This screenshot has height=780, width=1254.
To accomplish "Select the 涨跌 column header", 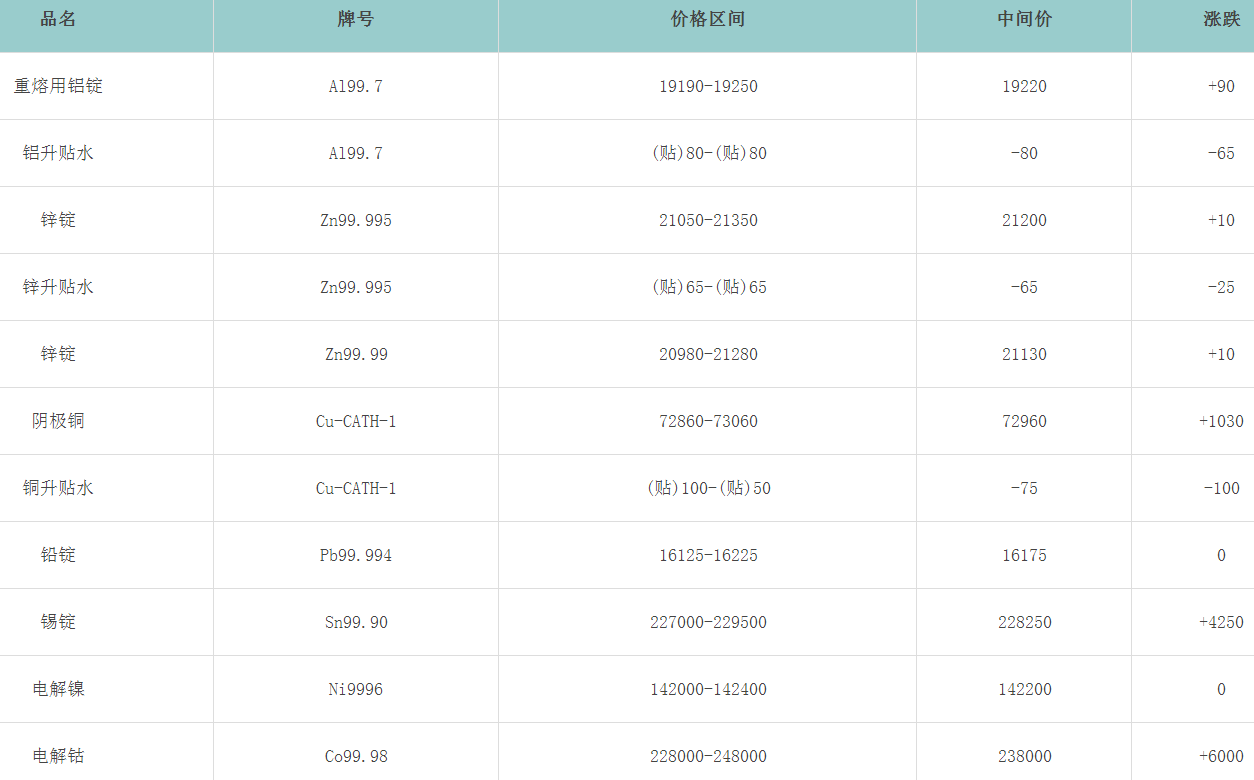I will click(x=1221, y=20).
